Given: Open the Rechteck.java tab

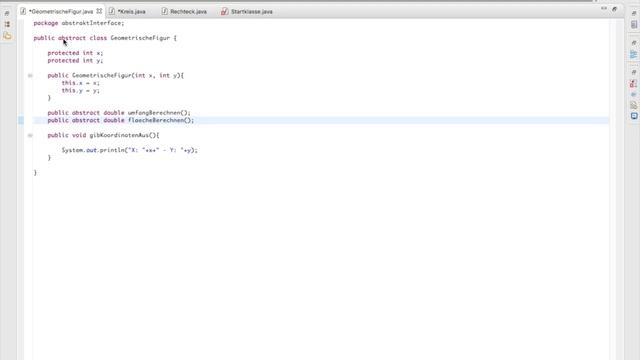Looking at the screenshot, I should coord(188,11).
